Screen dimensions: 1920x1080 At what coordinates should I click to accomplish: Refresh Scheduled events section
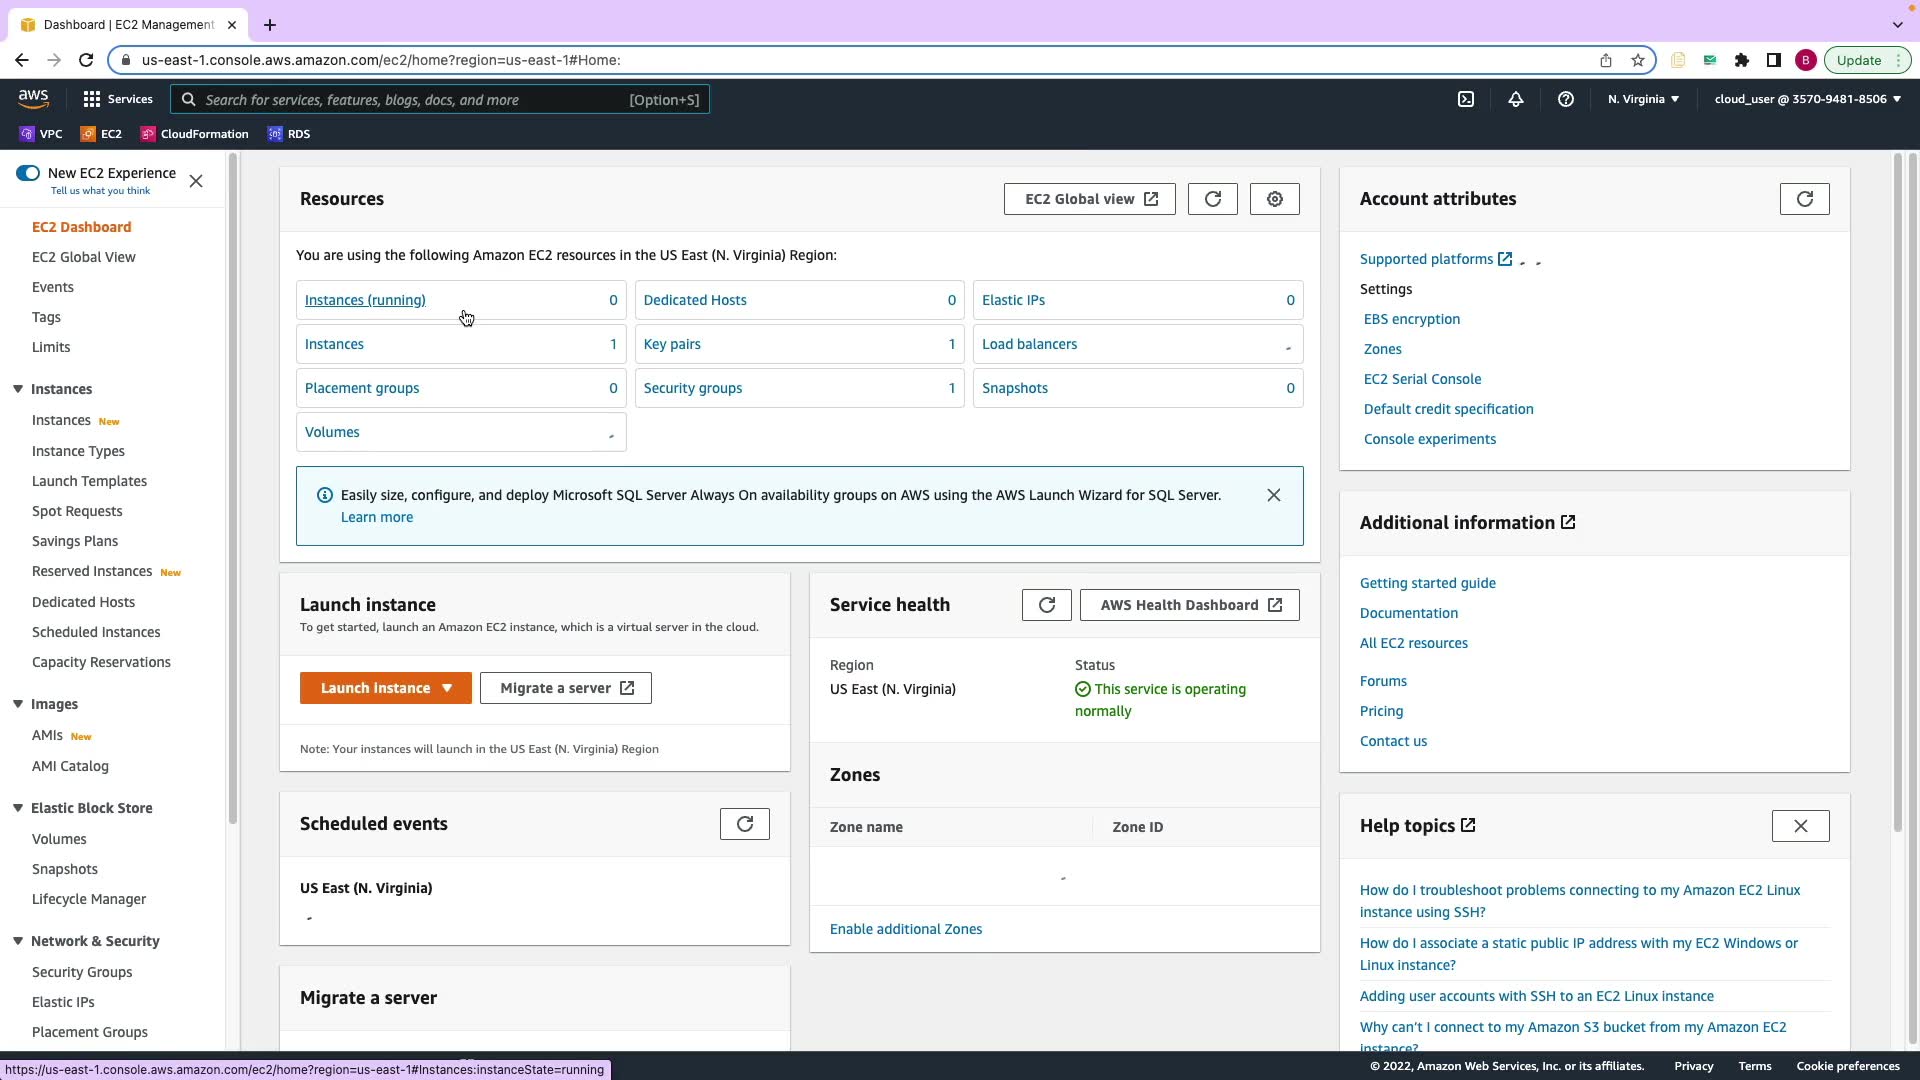click(744, 824)
